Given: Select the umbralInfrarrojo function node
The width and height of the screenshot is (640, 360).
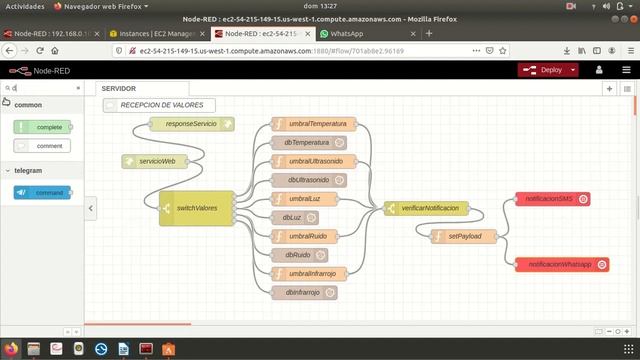Looking at the screenshot, I should pos(309,274).
